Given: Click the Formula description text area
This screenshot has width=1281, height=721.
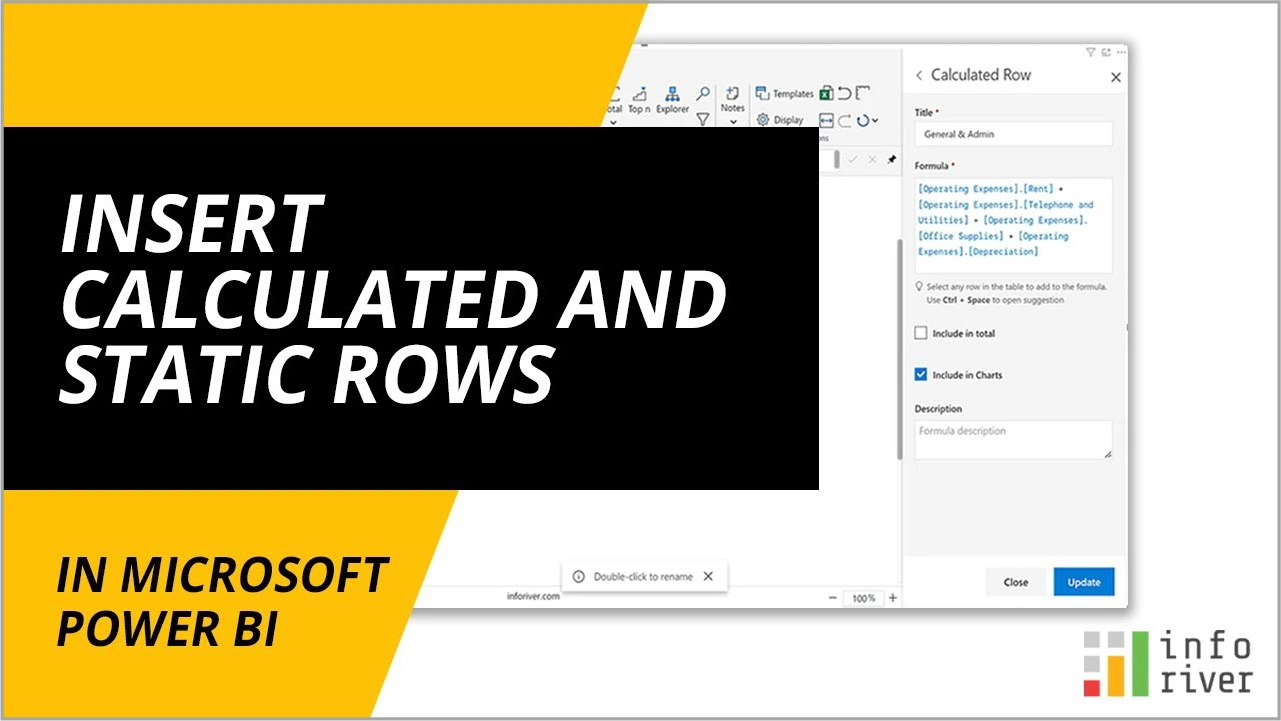Looking at the screenshot, I should [x=1013, y=440].
